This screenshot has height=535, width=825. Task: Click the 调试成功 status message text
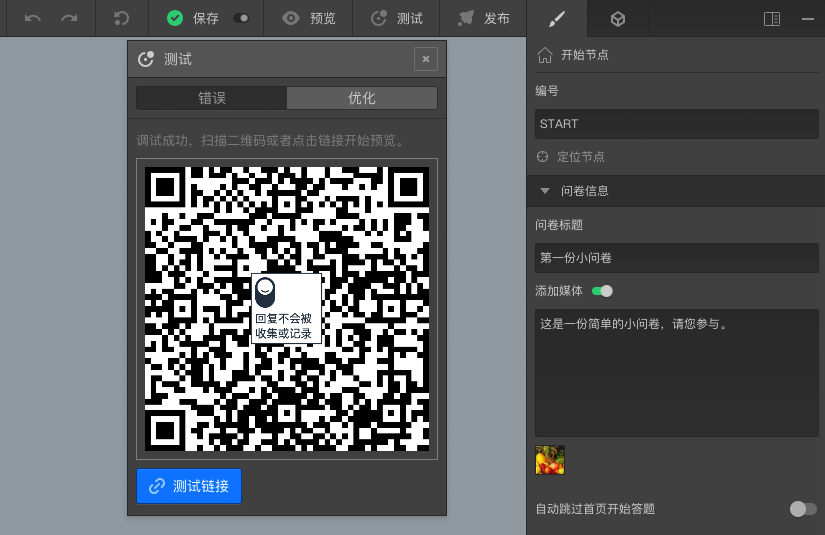[271, 140]
